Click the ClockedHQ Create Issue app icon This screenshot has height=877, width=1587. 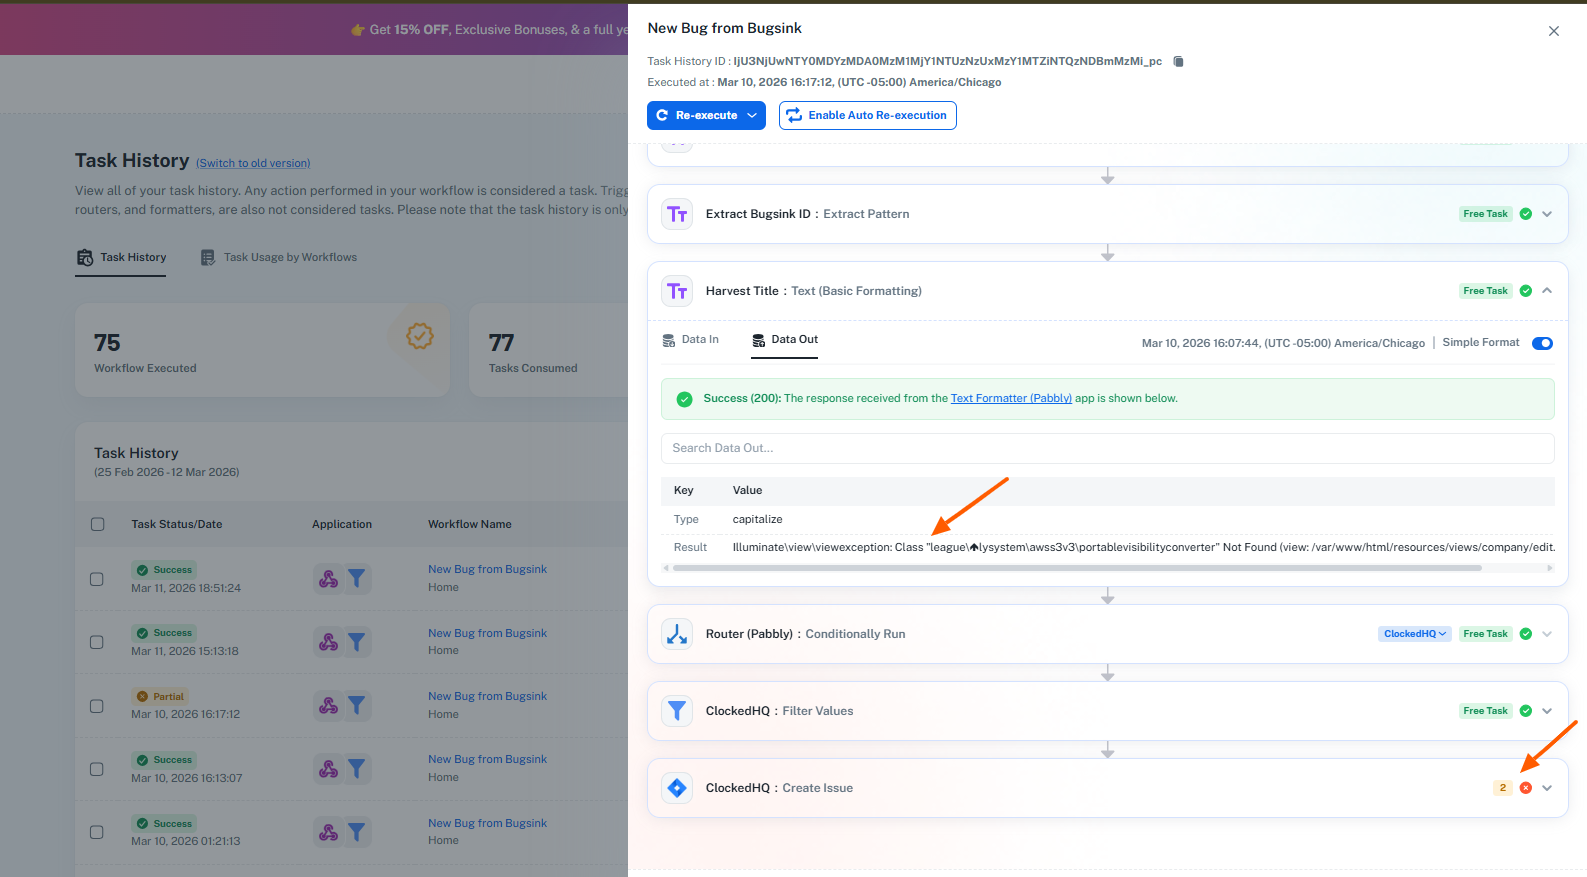(x=677, y=788)
